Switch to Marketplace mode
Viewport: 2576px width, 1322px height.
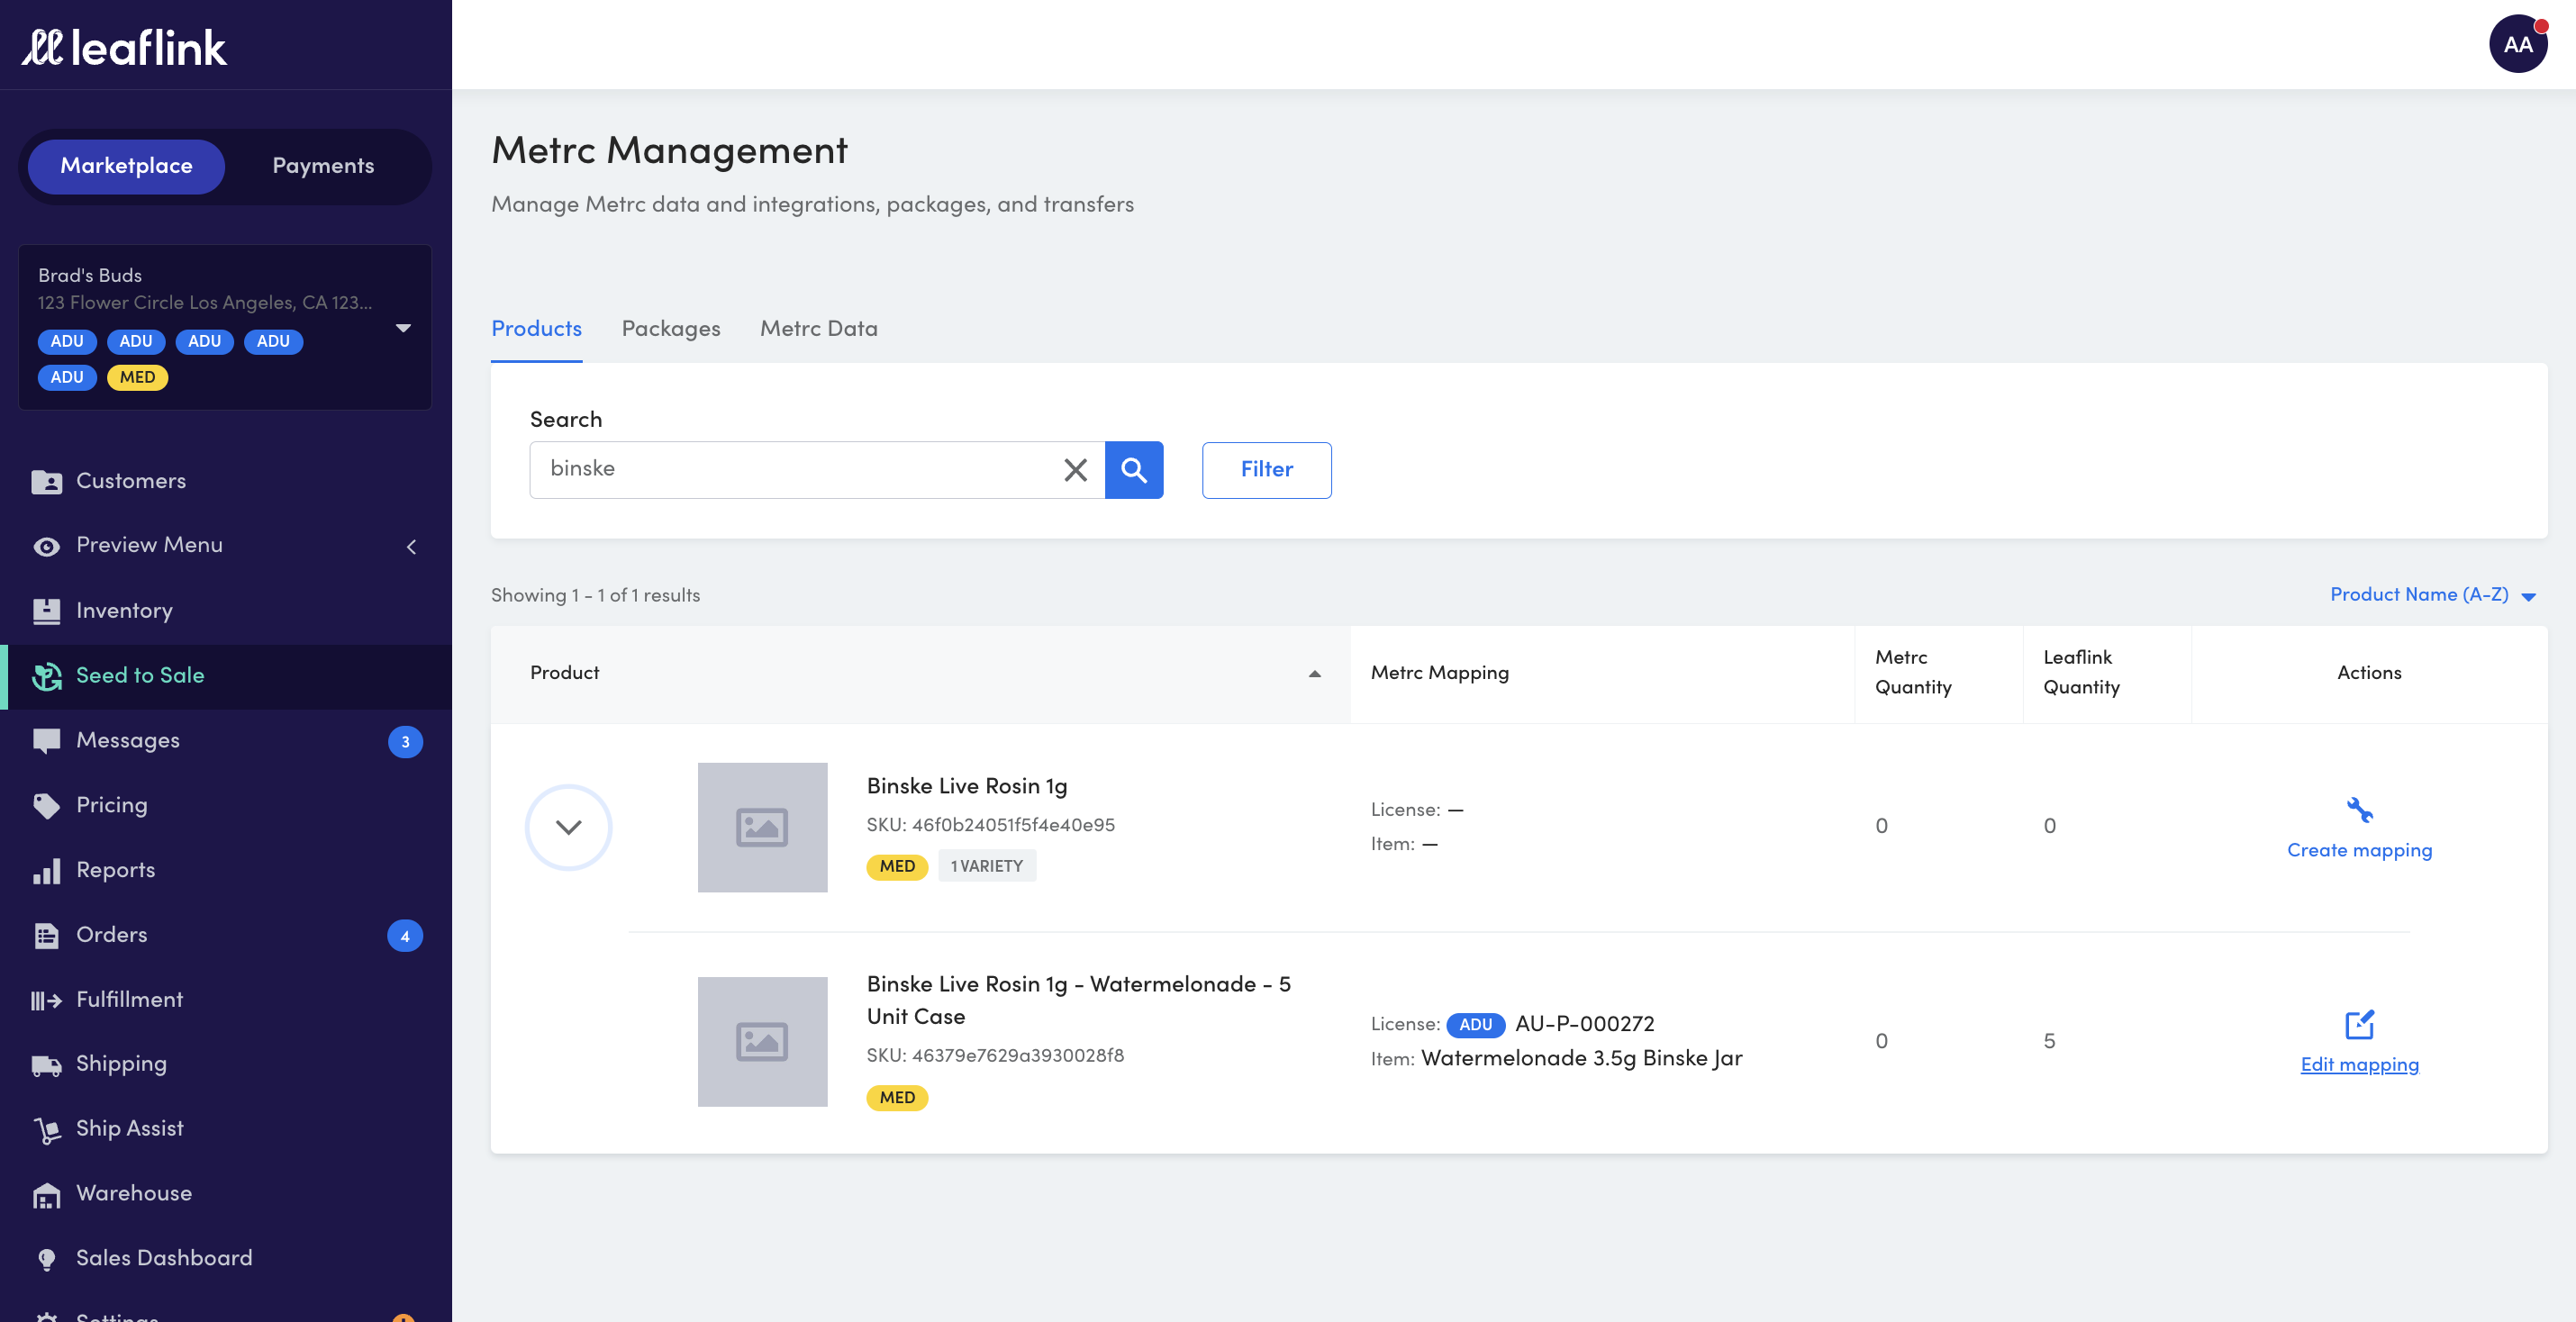click(126, 166)
